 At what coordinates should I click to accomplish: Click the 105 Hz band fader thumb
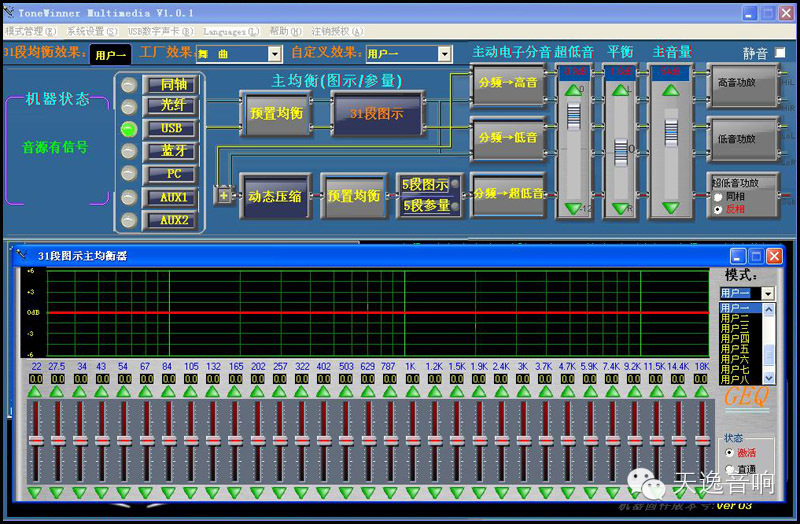point(191,440)
